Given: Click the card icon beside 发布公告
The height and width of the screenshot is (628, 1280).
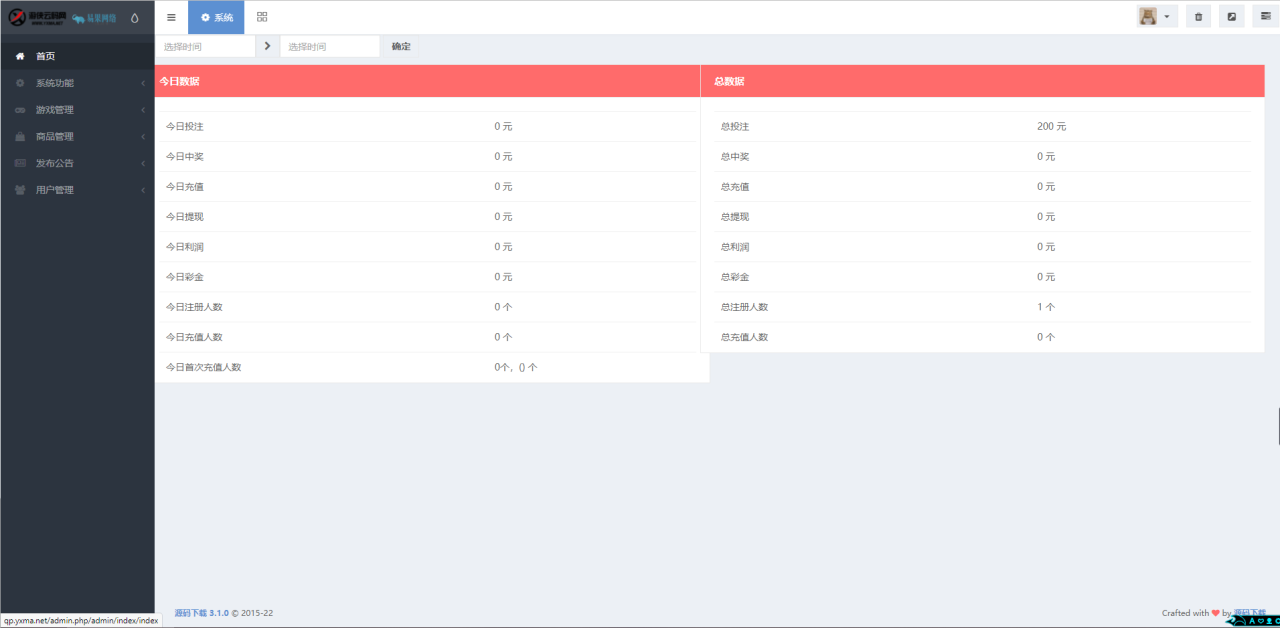Looking at the screenshot, I should (19, 163).
